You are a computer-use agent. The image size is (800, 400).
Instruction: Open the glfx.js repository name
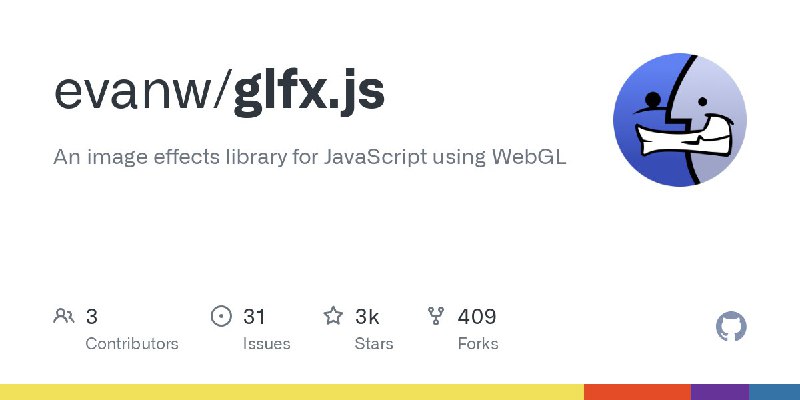pos(309,92)
